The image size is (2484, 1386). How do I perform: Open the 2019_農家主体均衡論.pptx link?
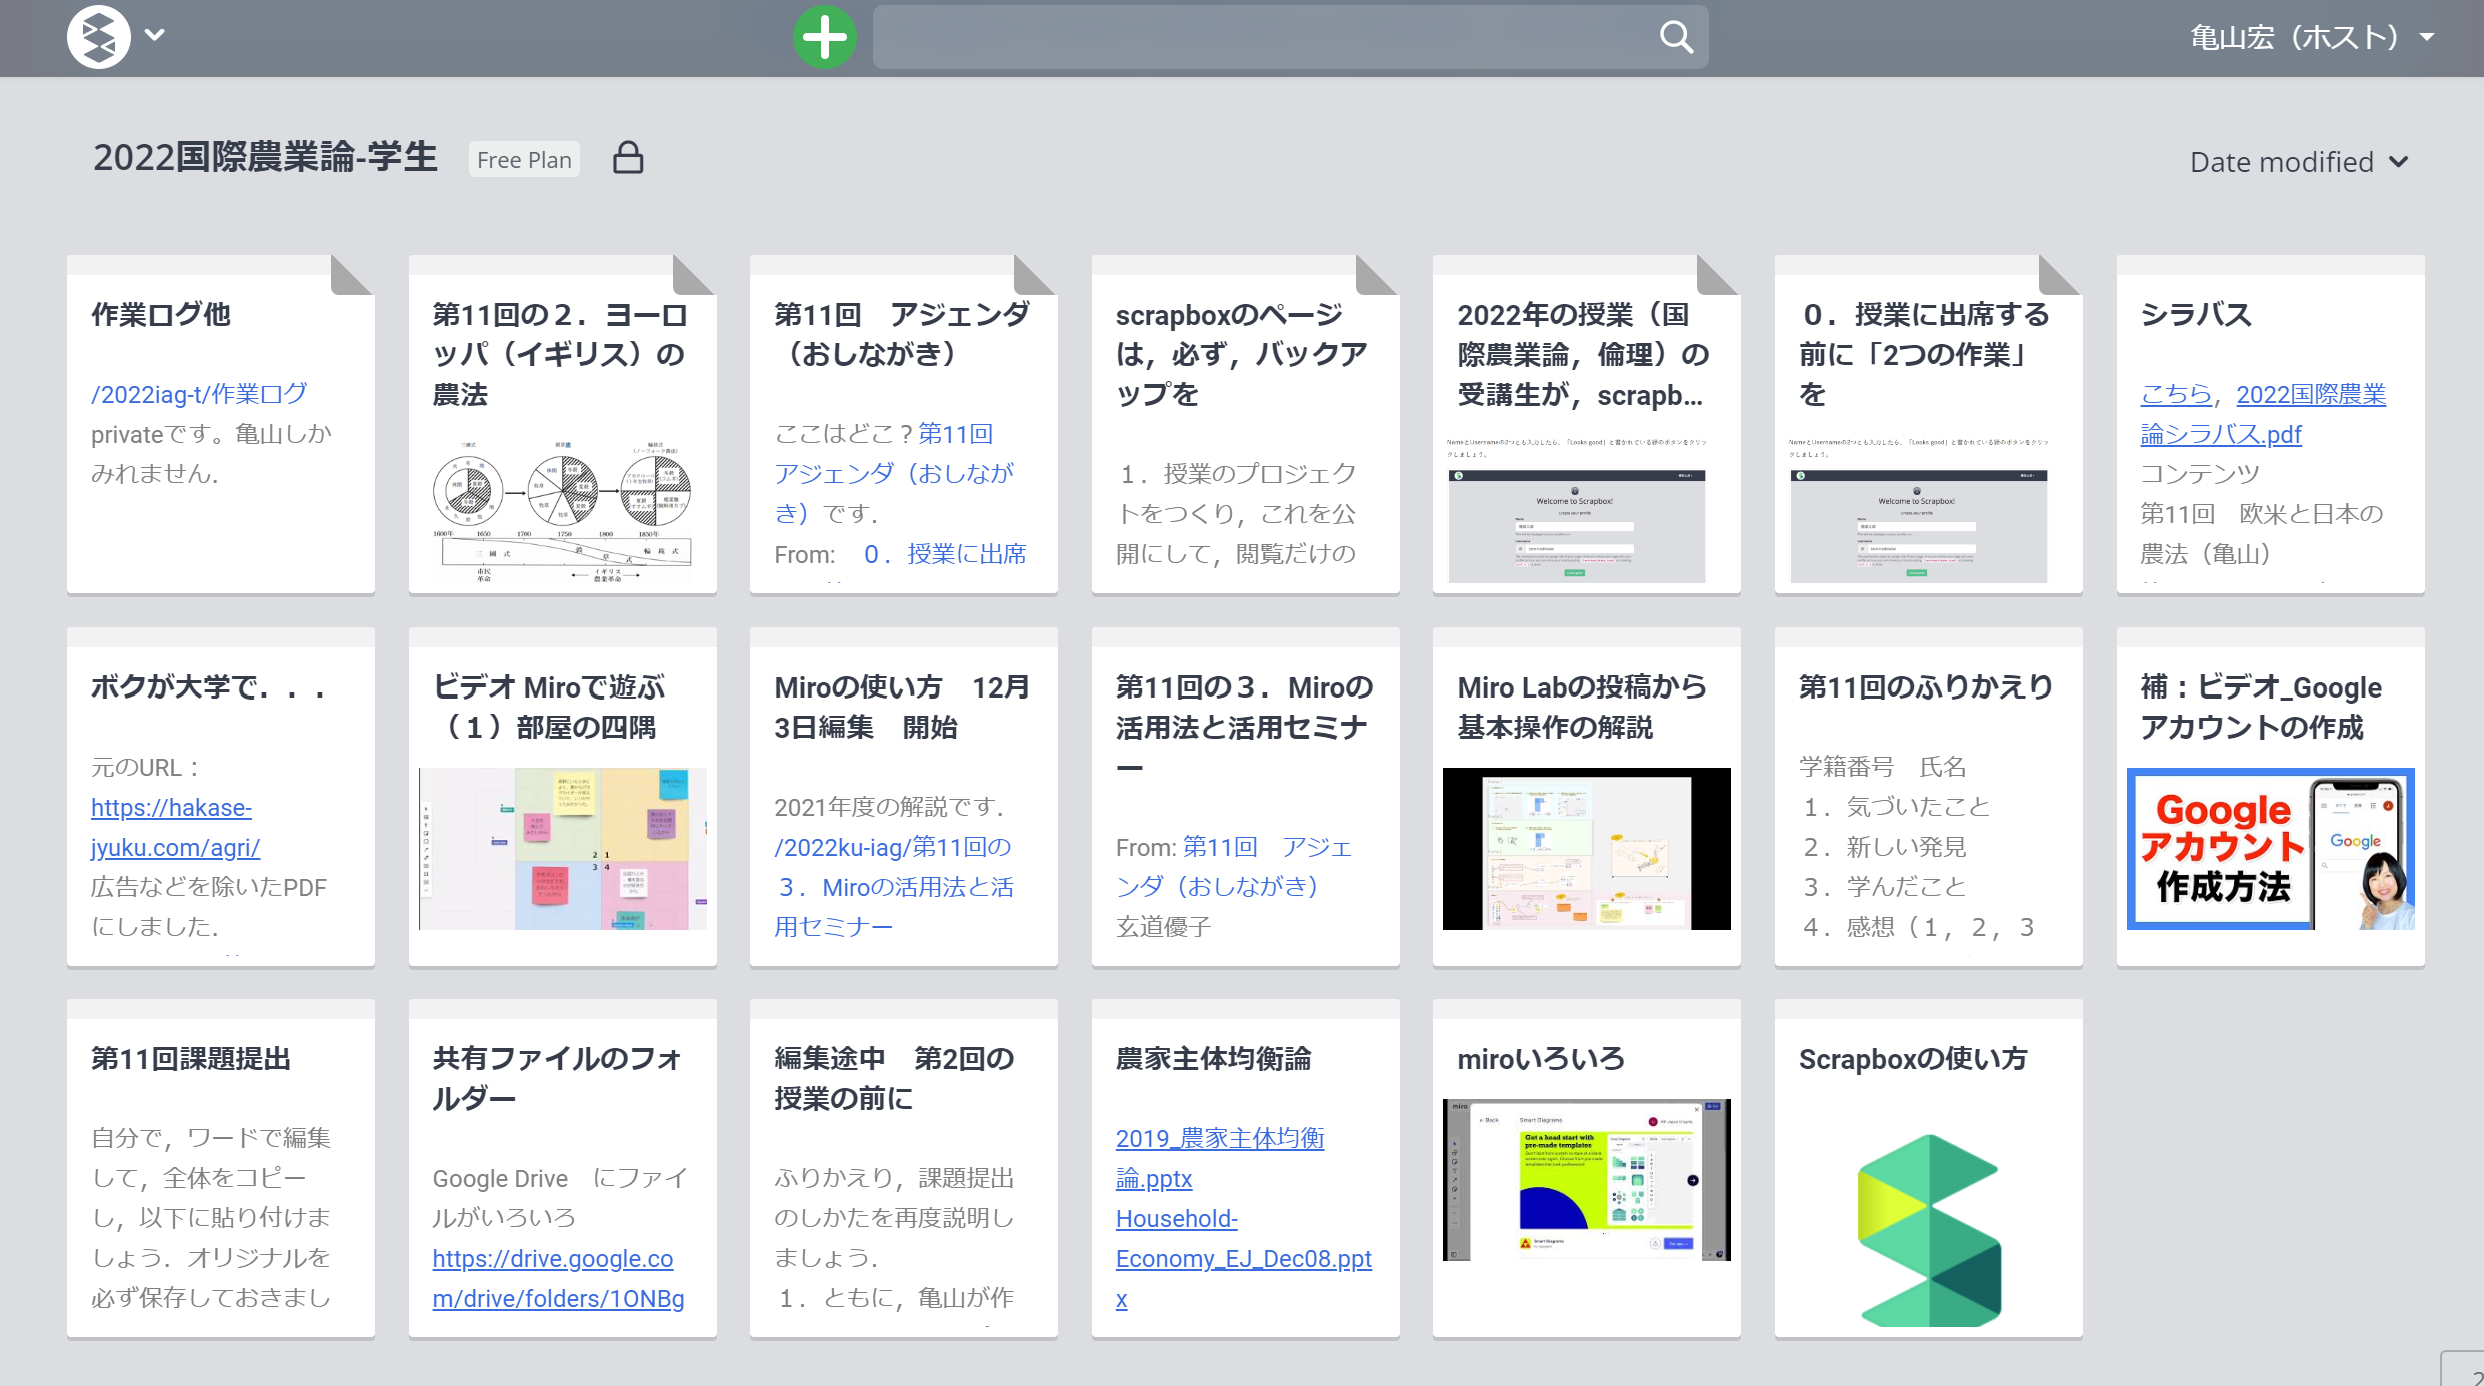point(1219,1139)
